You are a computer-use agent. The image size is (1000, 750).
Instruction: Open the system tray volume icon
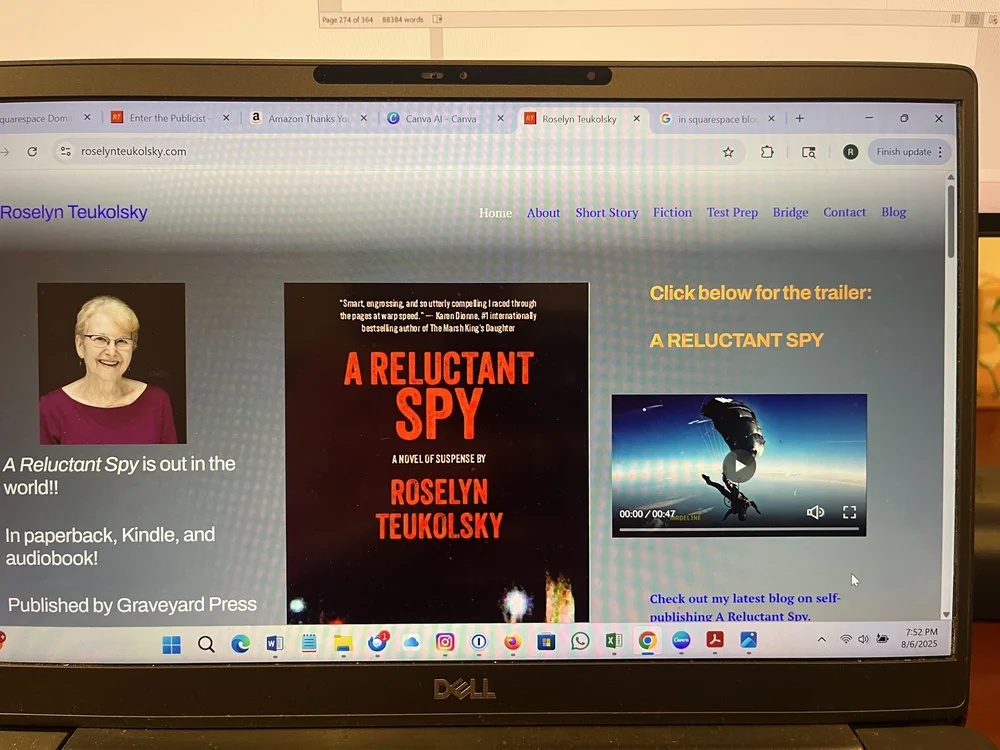tap(864, 639)
